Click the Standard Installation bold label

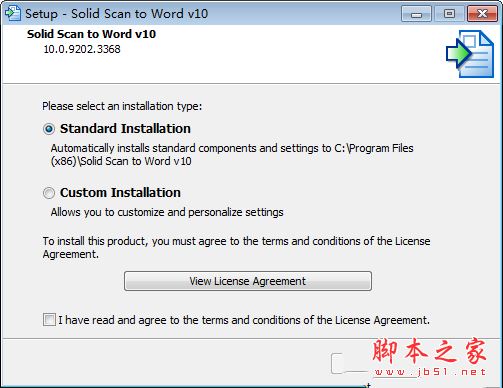[125, 129]
